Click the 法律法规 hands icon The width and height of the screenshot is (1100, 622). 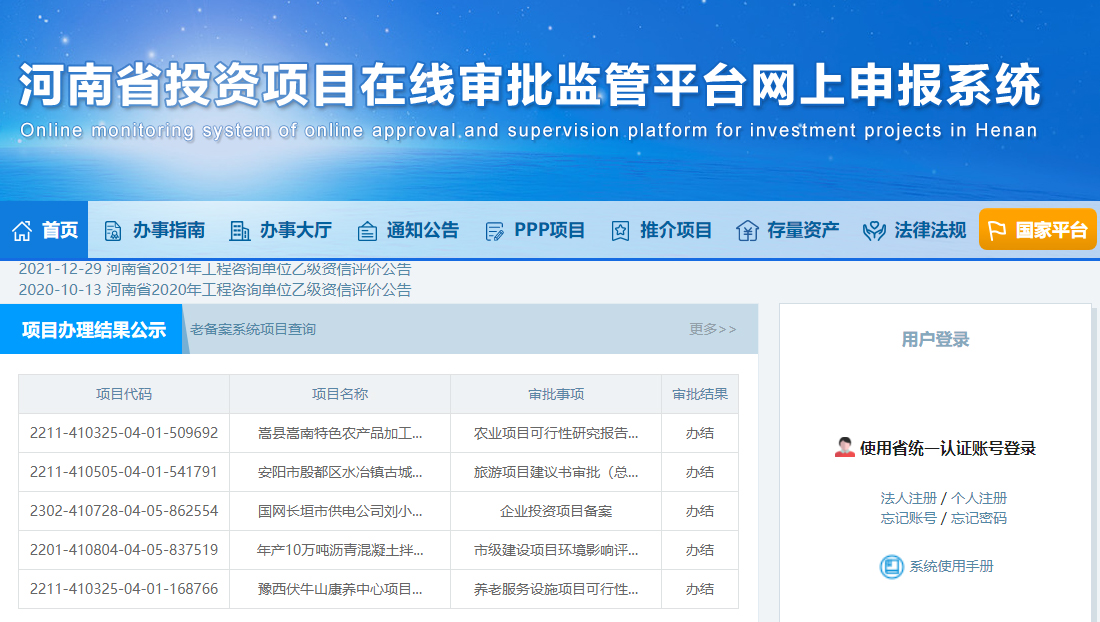[874, 231]
